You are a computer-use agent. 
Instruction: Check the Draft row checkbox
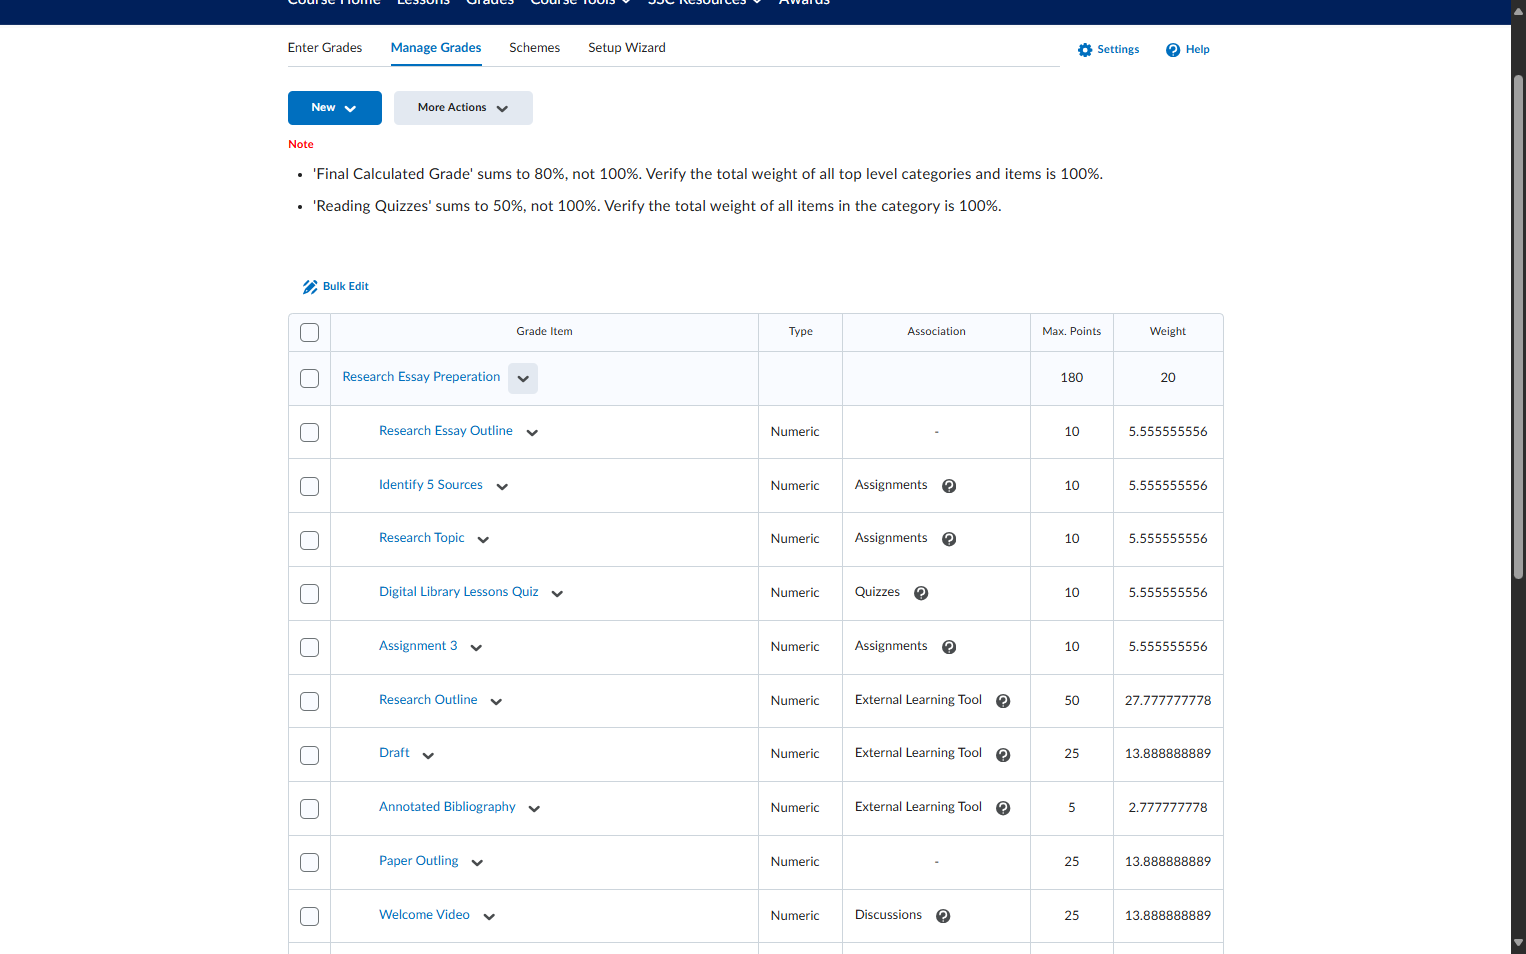point(310,756)
